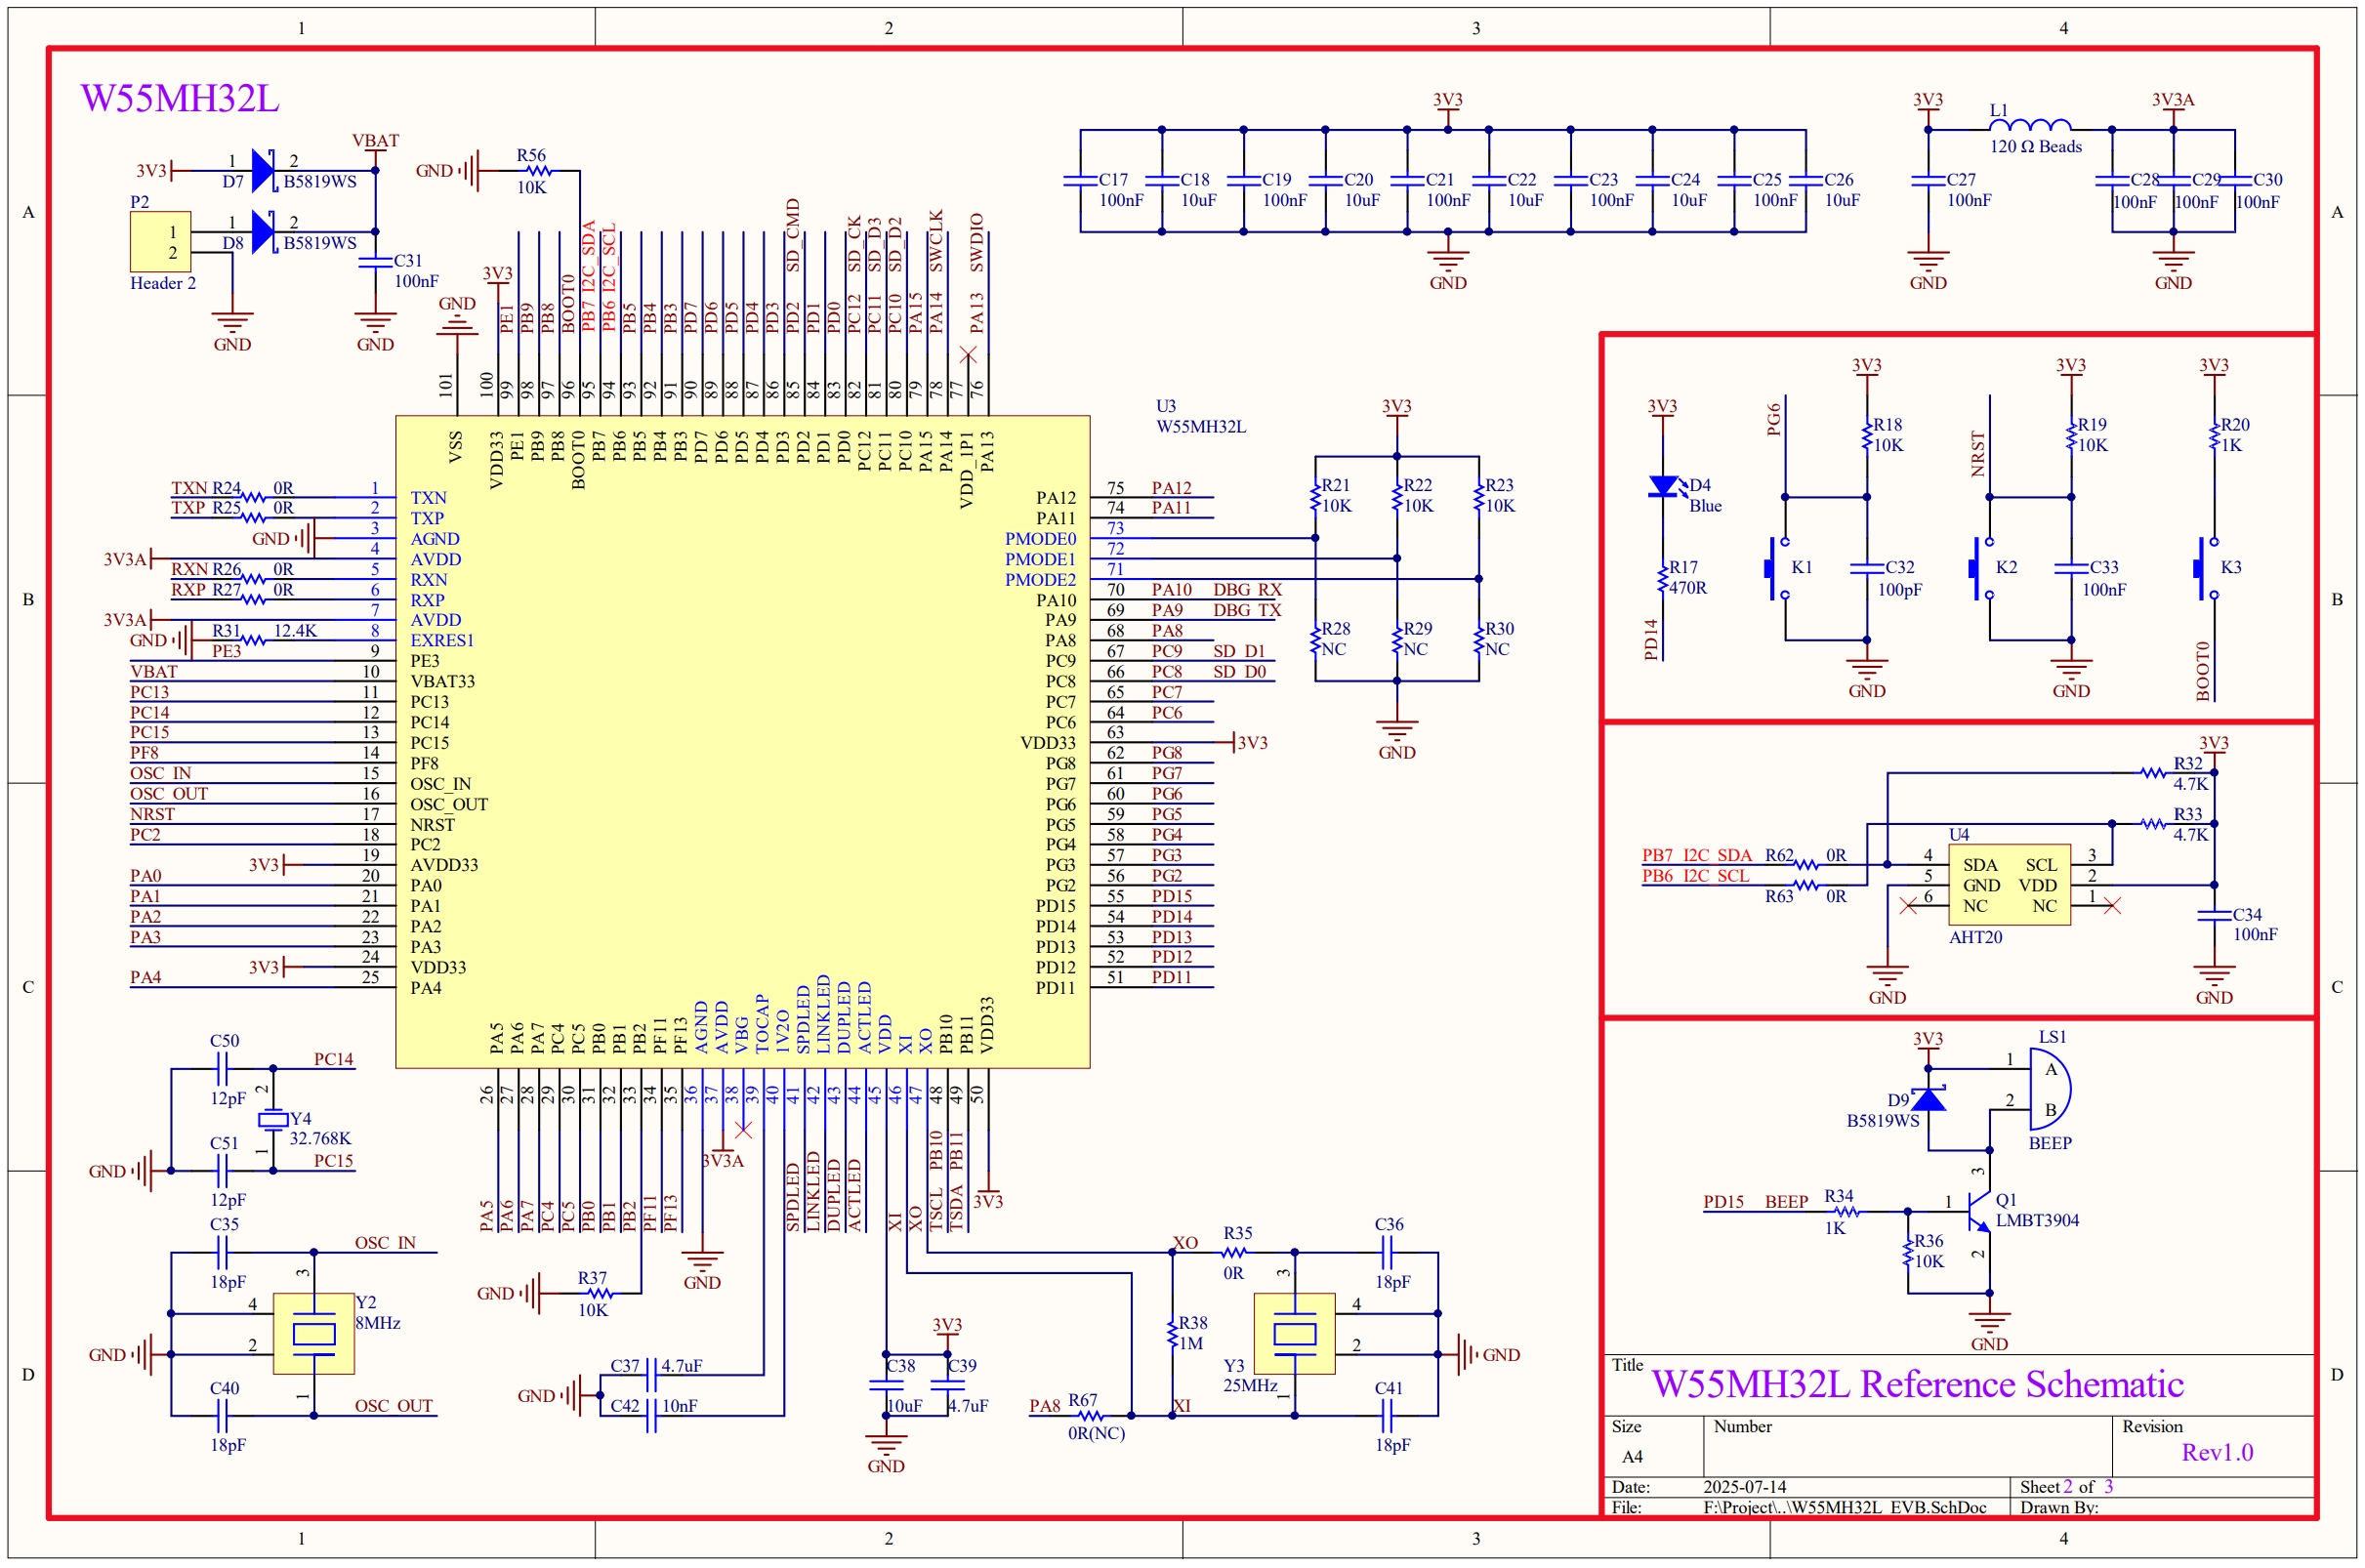Click the PD15_BEEP net label
Screen dimensions: 2365x1568
click(x=1755, y=1202)
